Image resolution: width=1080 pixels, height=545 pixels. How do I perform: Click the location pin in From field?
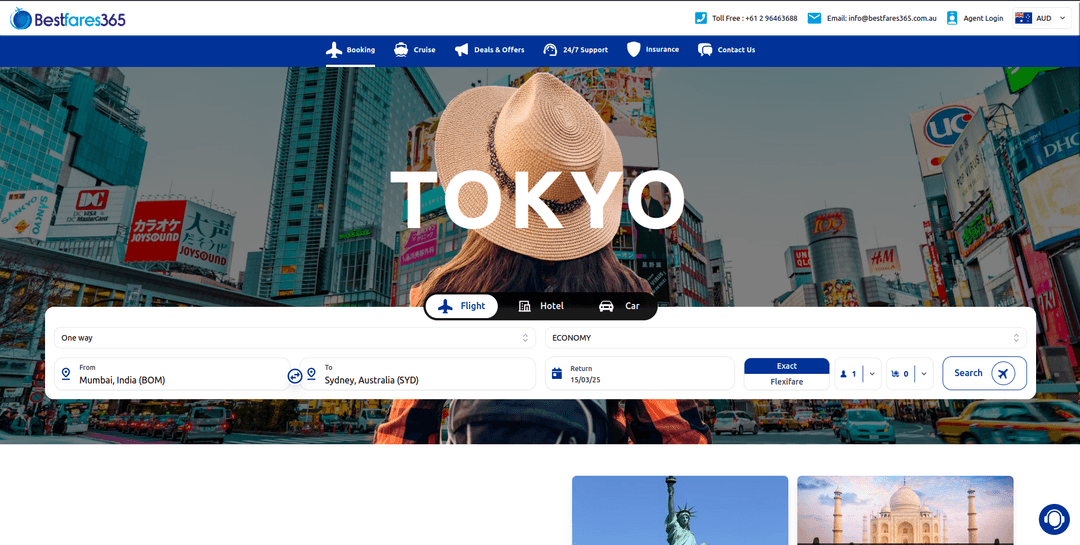click(66, 374)
